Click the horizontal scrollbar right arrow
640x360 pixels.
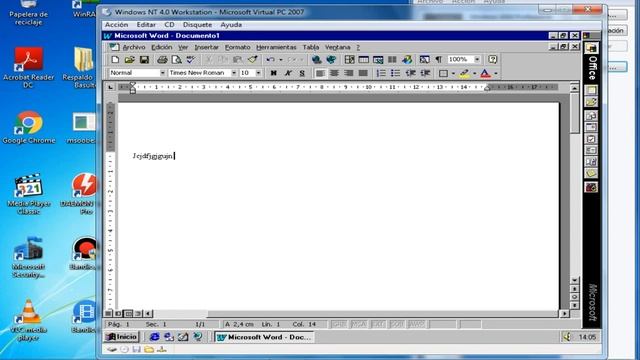click(x=564, y=313)
